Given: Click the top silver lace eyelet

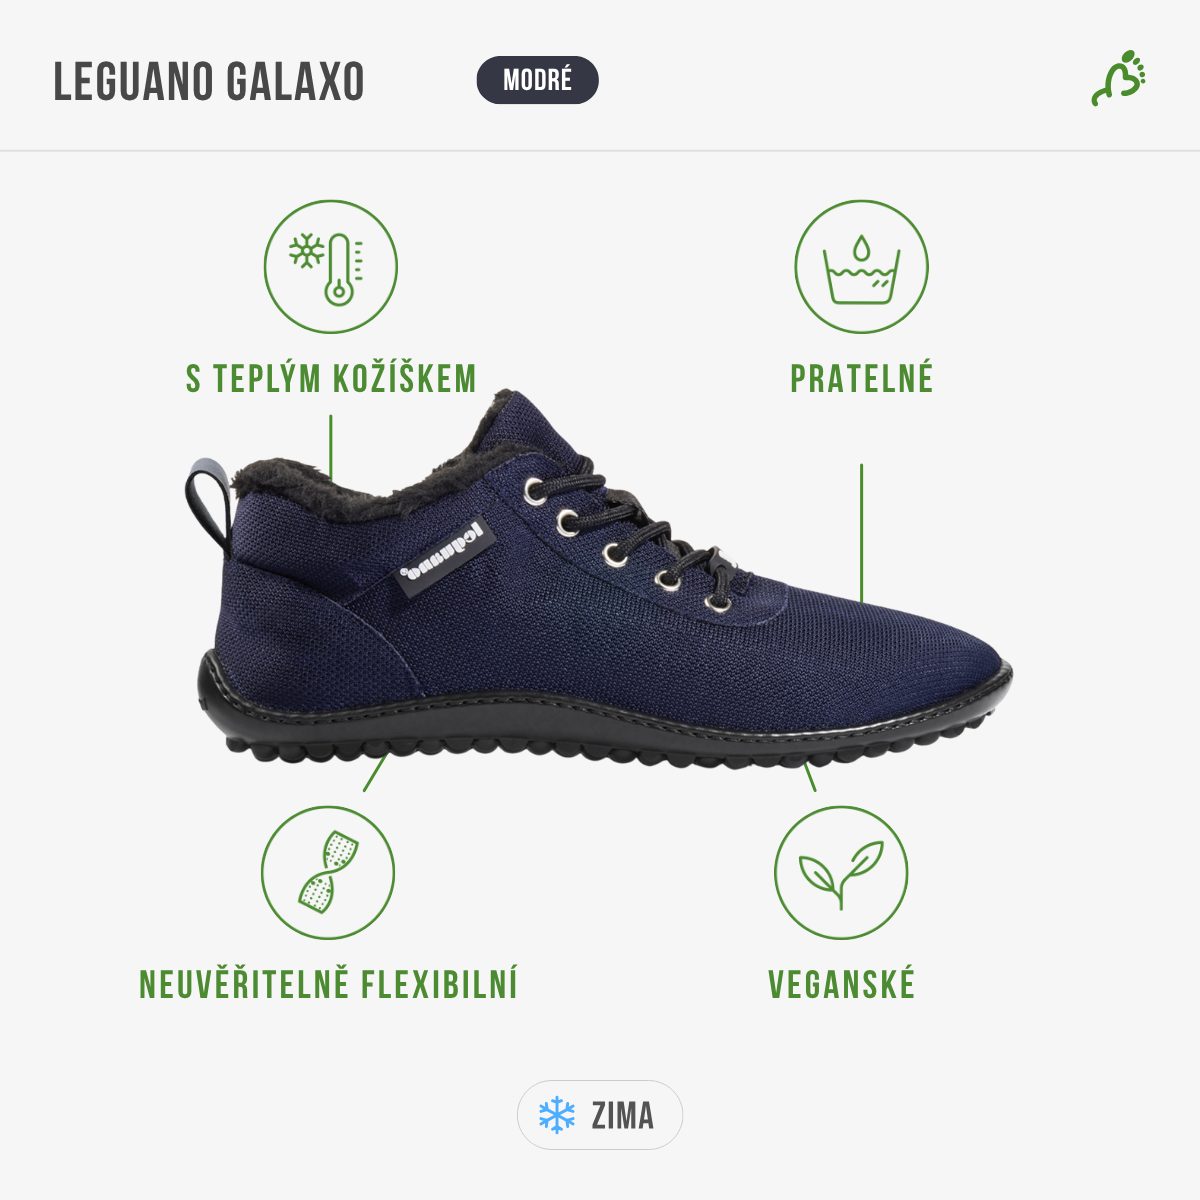Looking at the screenshot, I should (534, 489).
